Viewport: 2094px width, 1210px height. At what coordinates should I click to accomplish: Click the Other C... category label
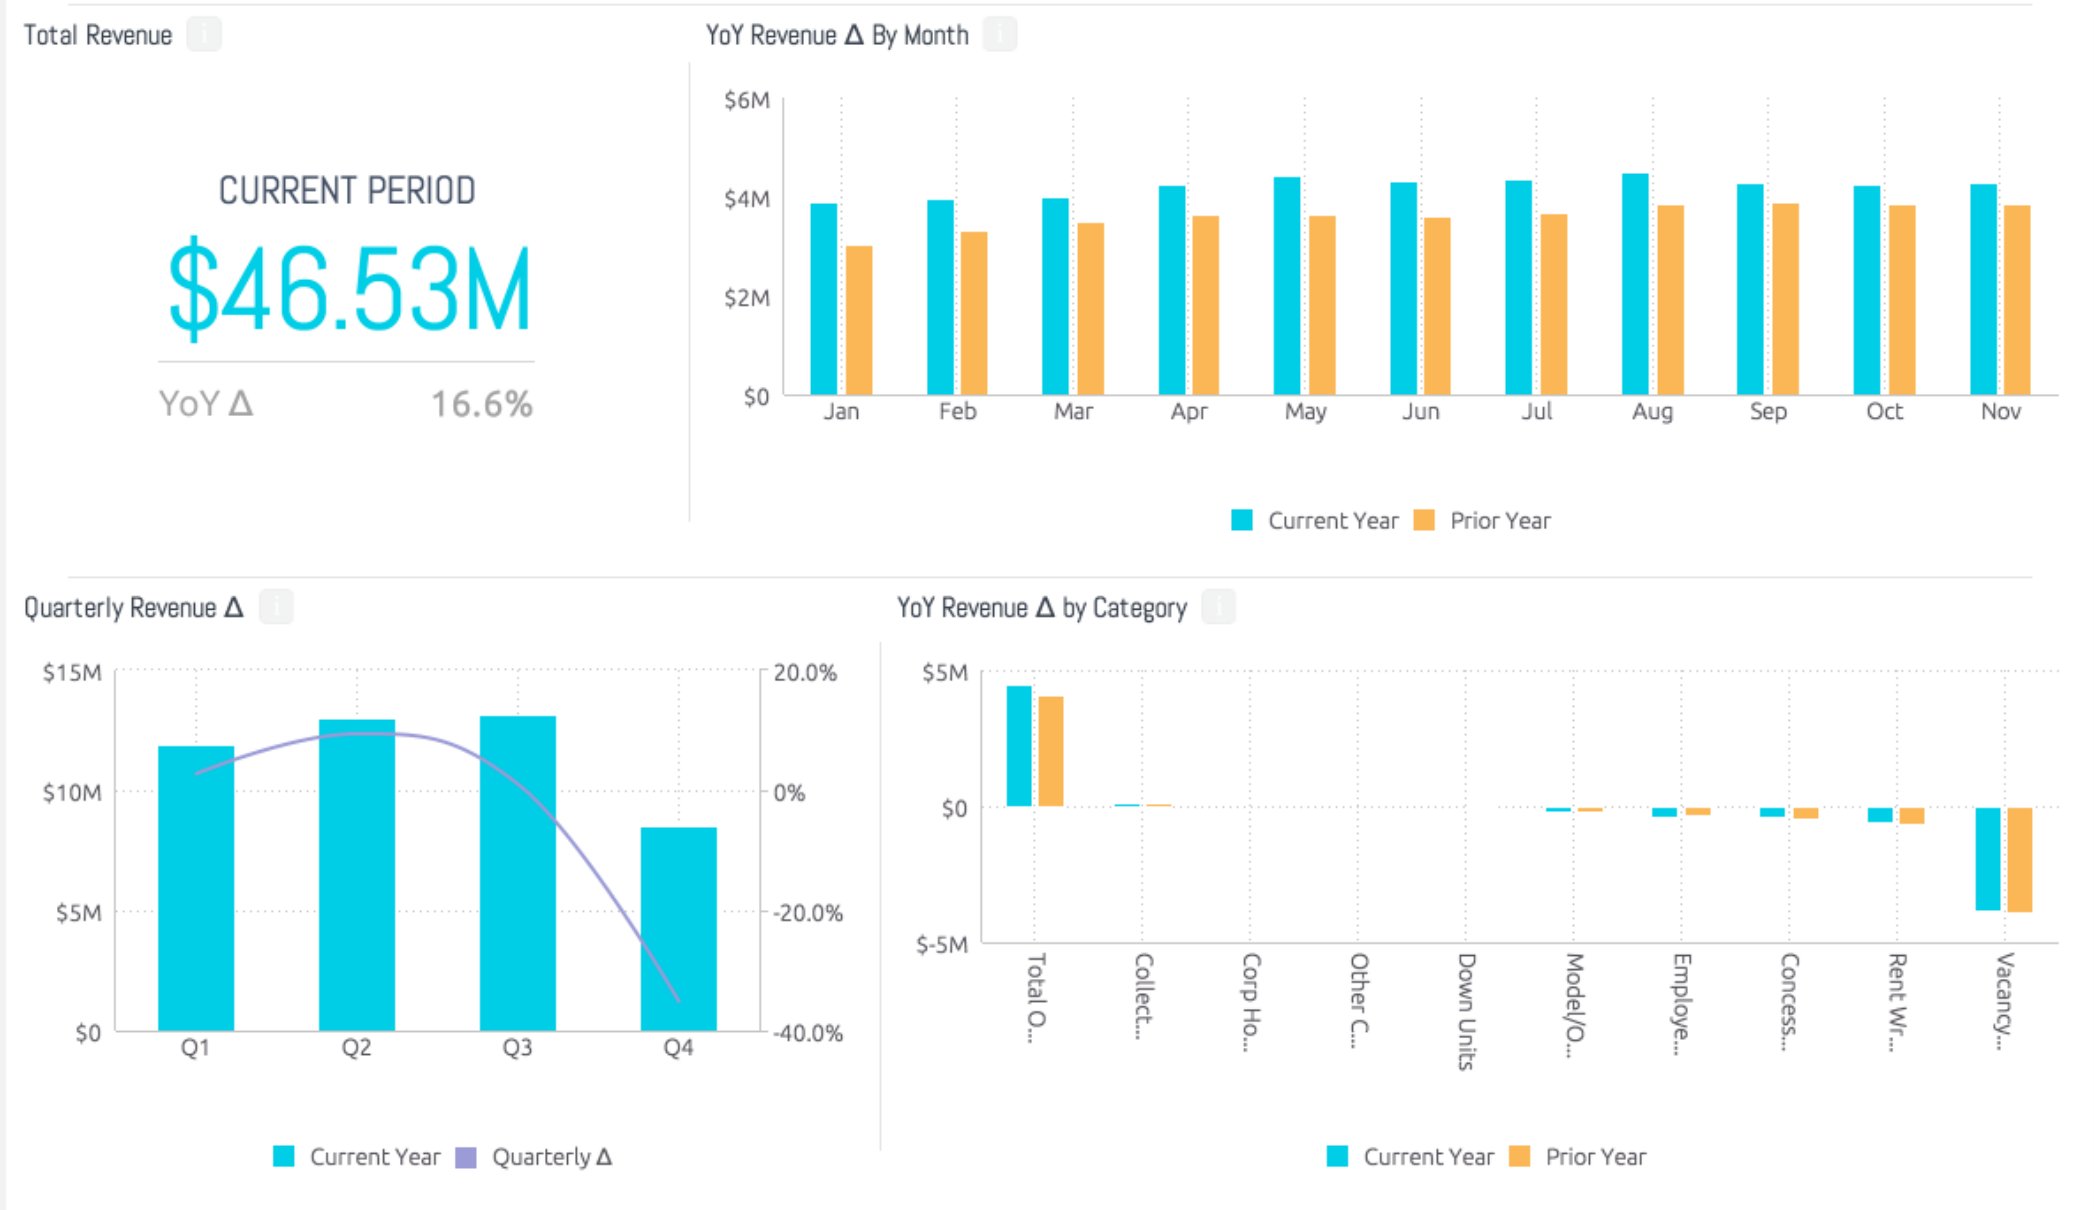pyautogui.click(x=1358, y=1000)
